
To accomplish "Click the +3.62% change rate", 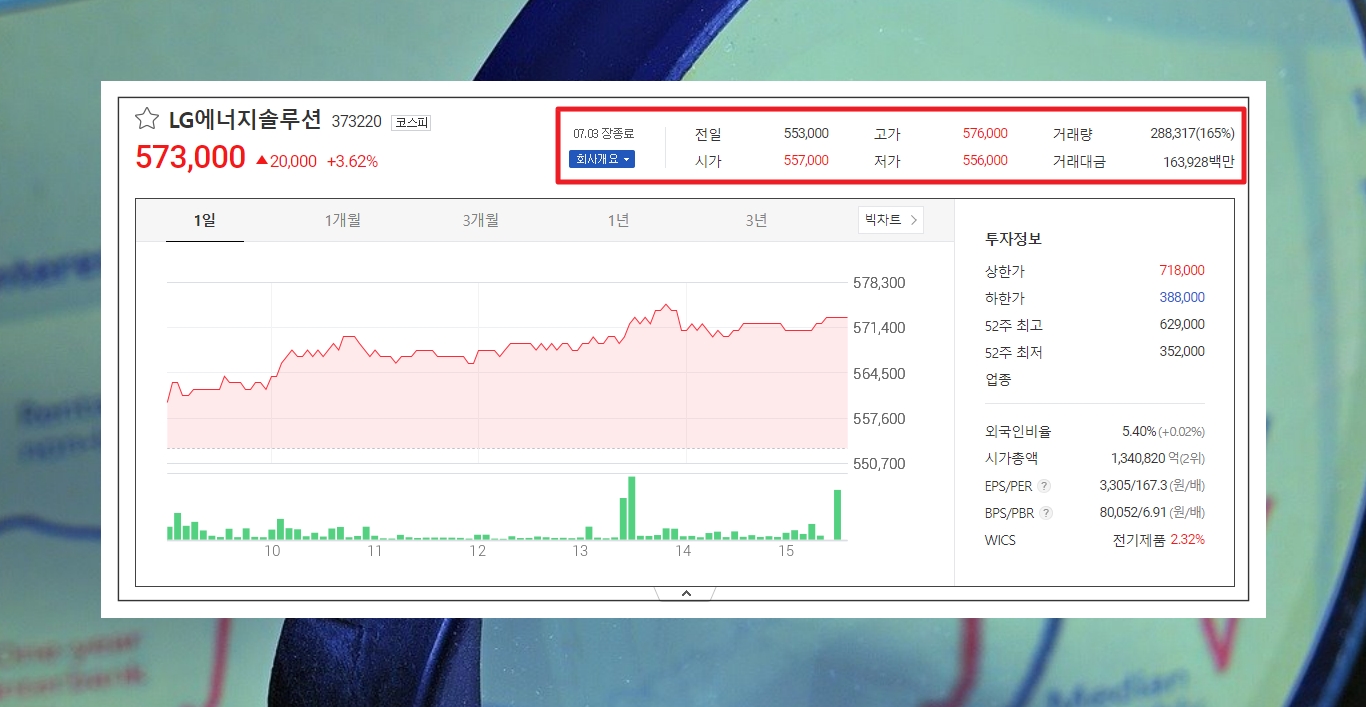I will pos(352,161).
